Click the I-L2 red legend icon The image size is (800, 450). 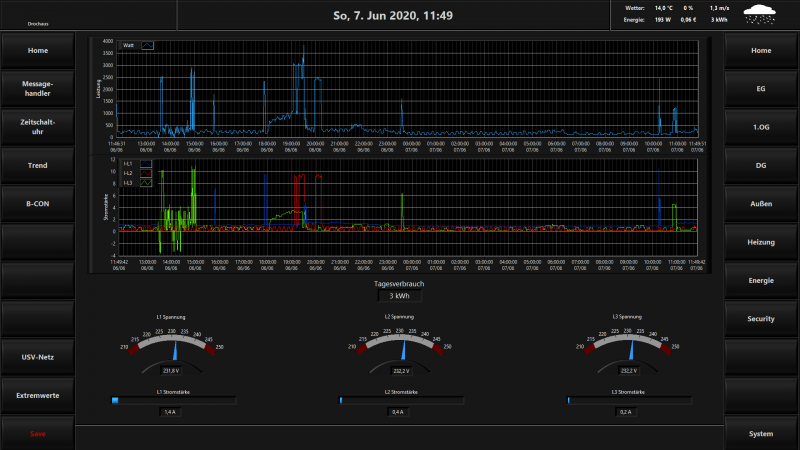point(146,173)
